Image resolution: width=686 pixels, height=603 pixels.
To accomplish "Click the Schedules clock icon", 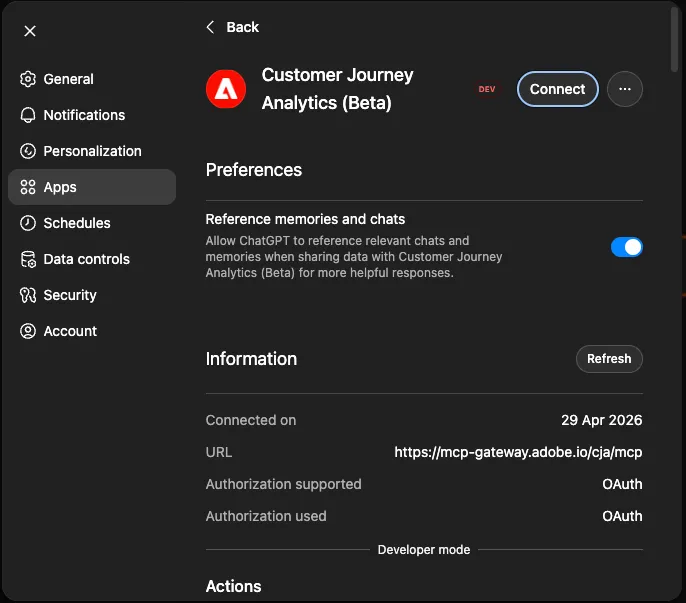I will click(x=28, y=223).
